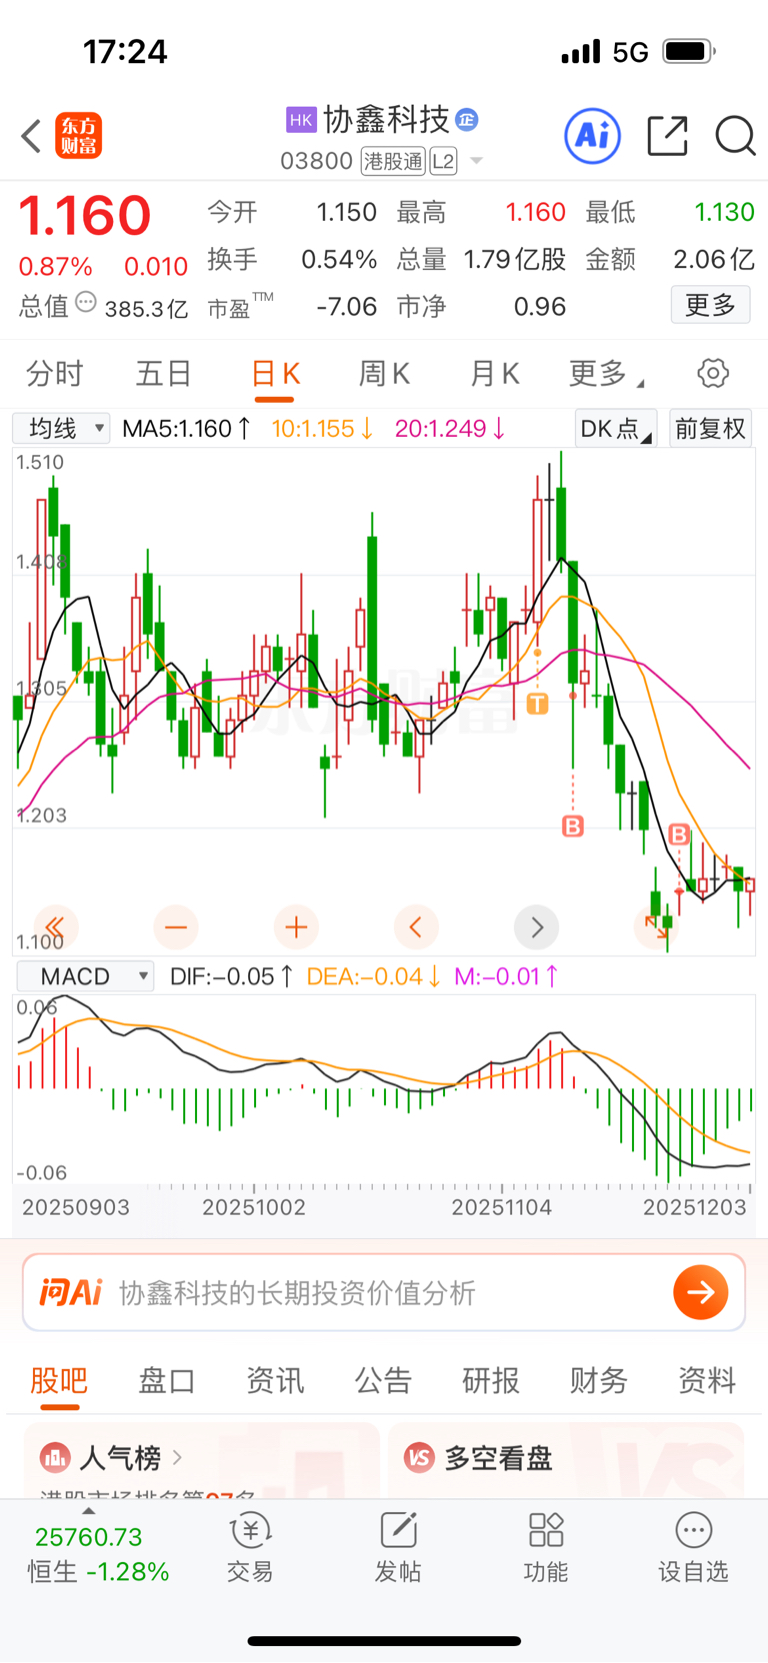Image resolution: width=768 pixels, height=1663 pixels.
Task: Tap the 20:1.249 MA value
Action: click(x=450, y=428)
